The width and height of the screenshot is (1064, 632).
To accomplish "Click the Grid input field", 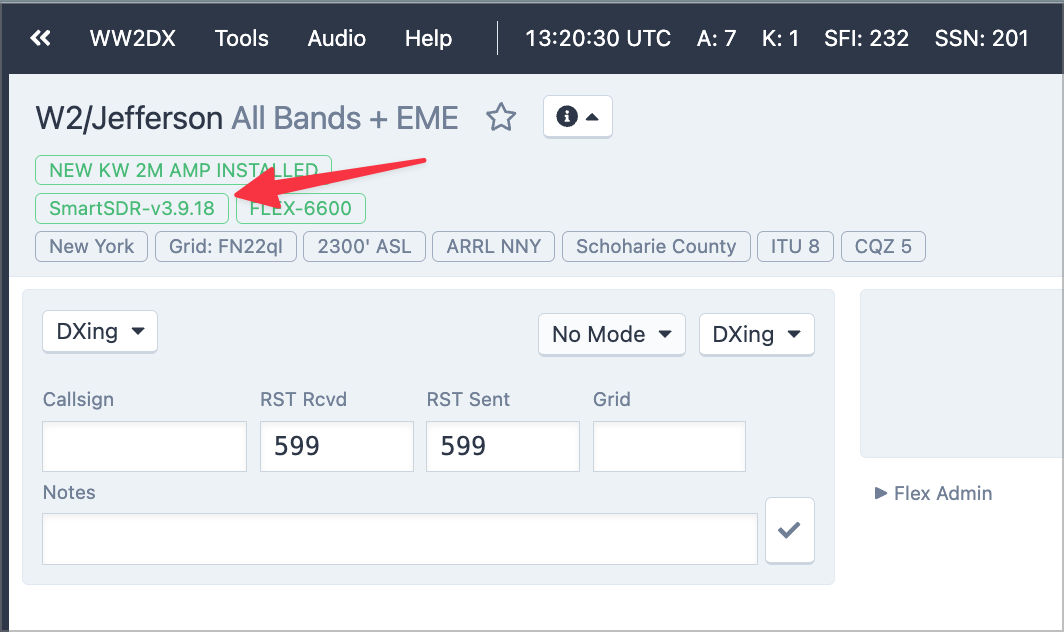I will click(x=669, y=446).
